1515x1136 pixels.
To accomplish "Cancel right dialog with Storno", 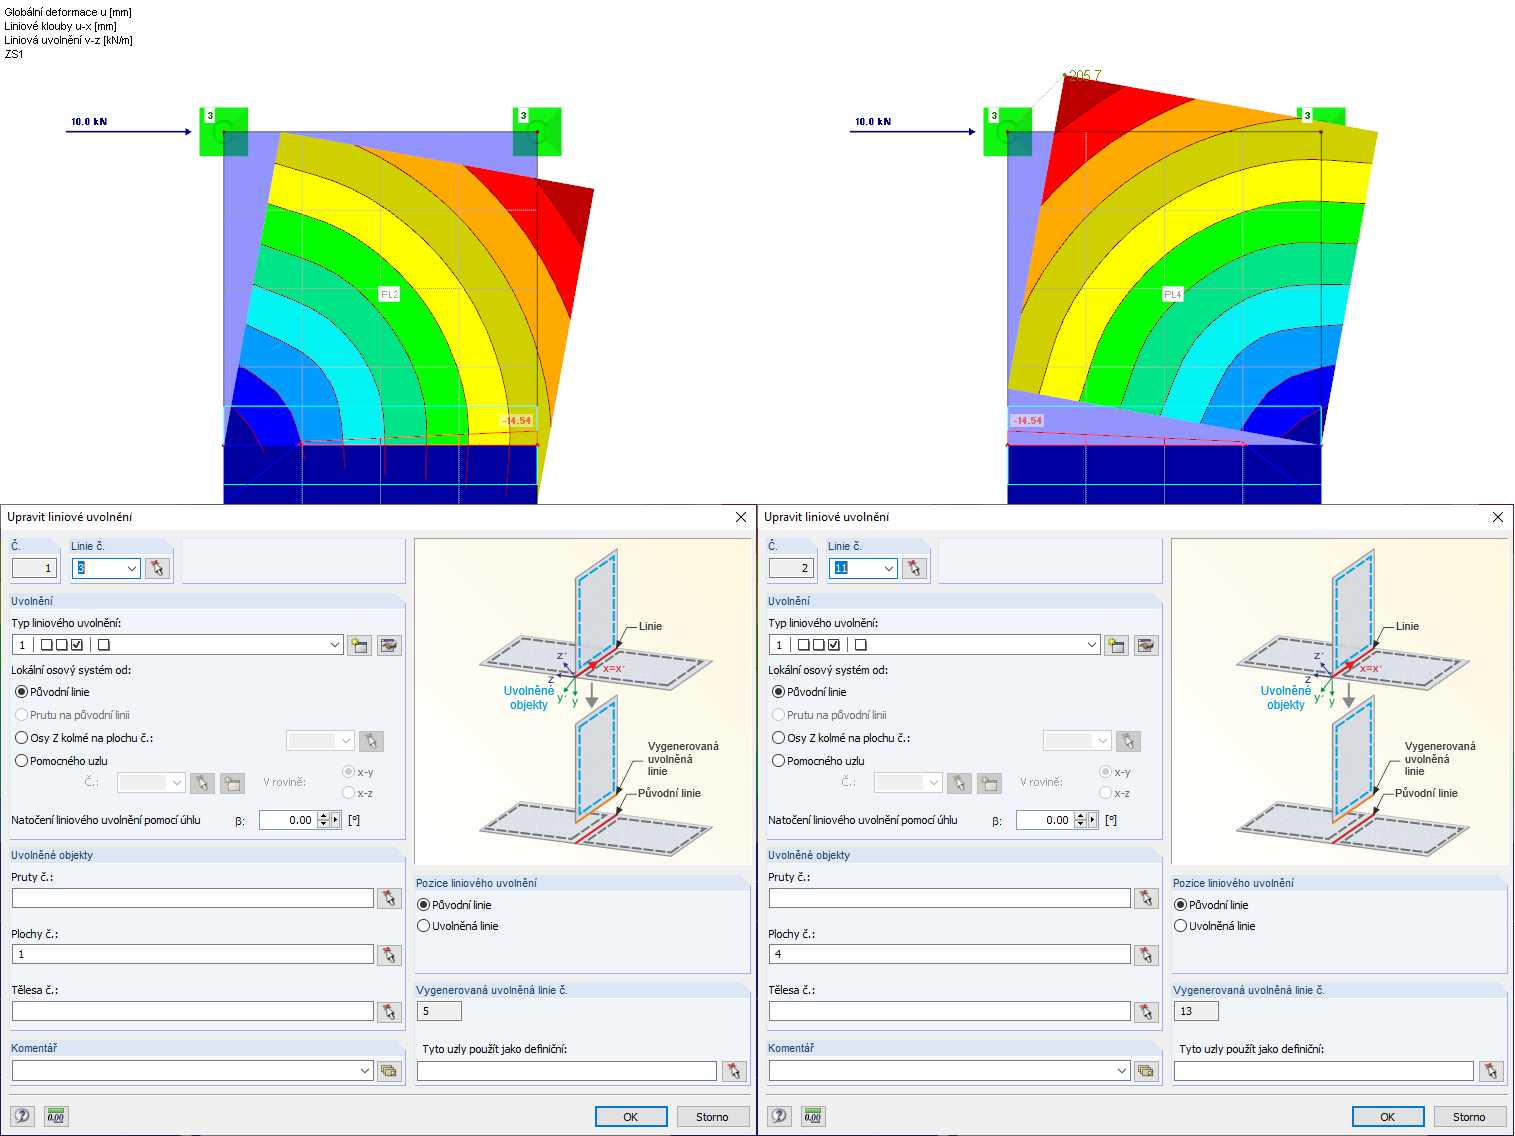I will 1469,1117.
